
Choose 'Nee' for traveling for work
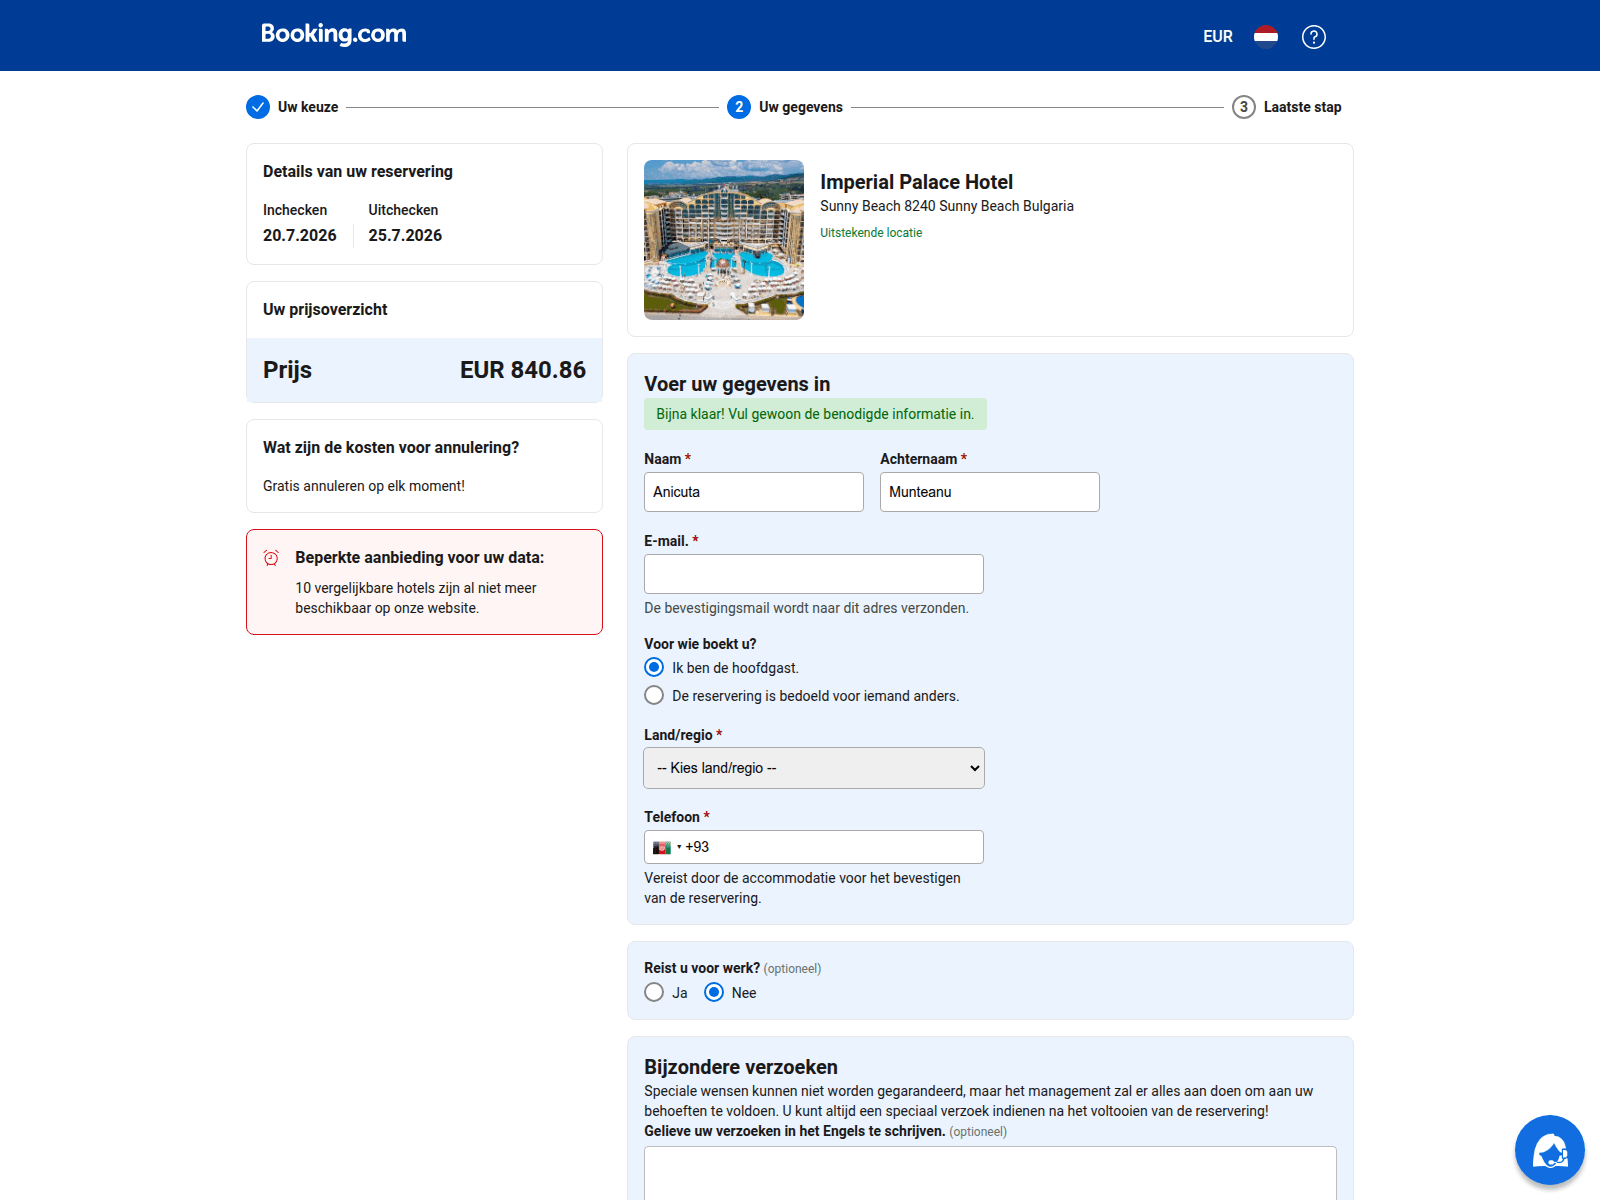pyautogui.click(x=714, y=992)
